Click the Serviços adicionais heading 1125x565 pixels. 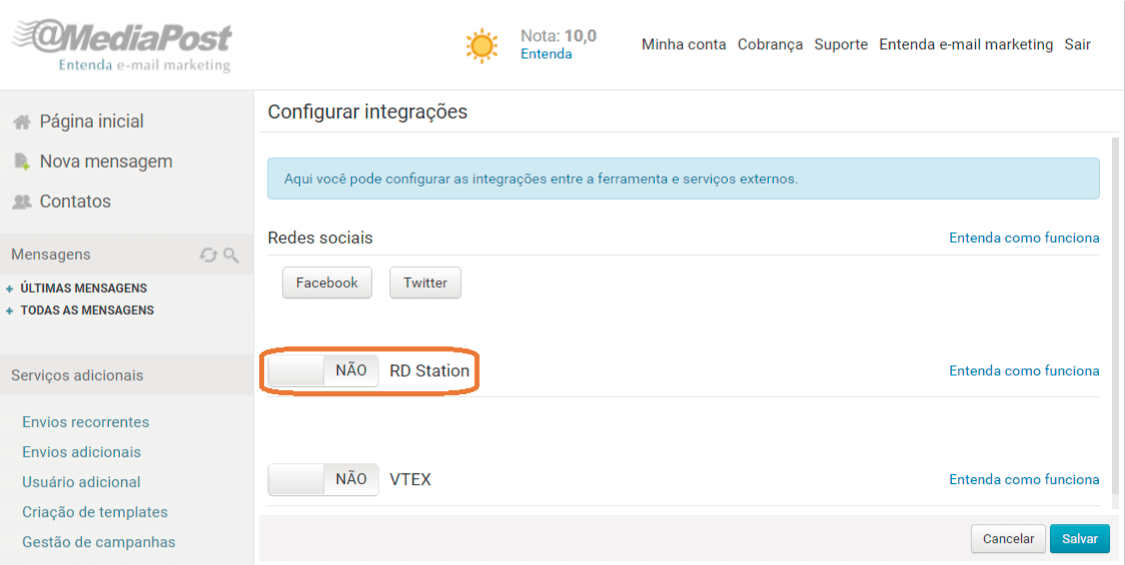(77, 375)
